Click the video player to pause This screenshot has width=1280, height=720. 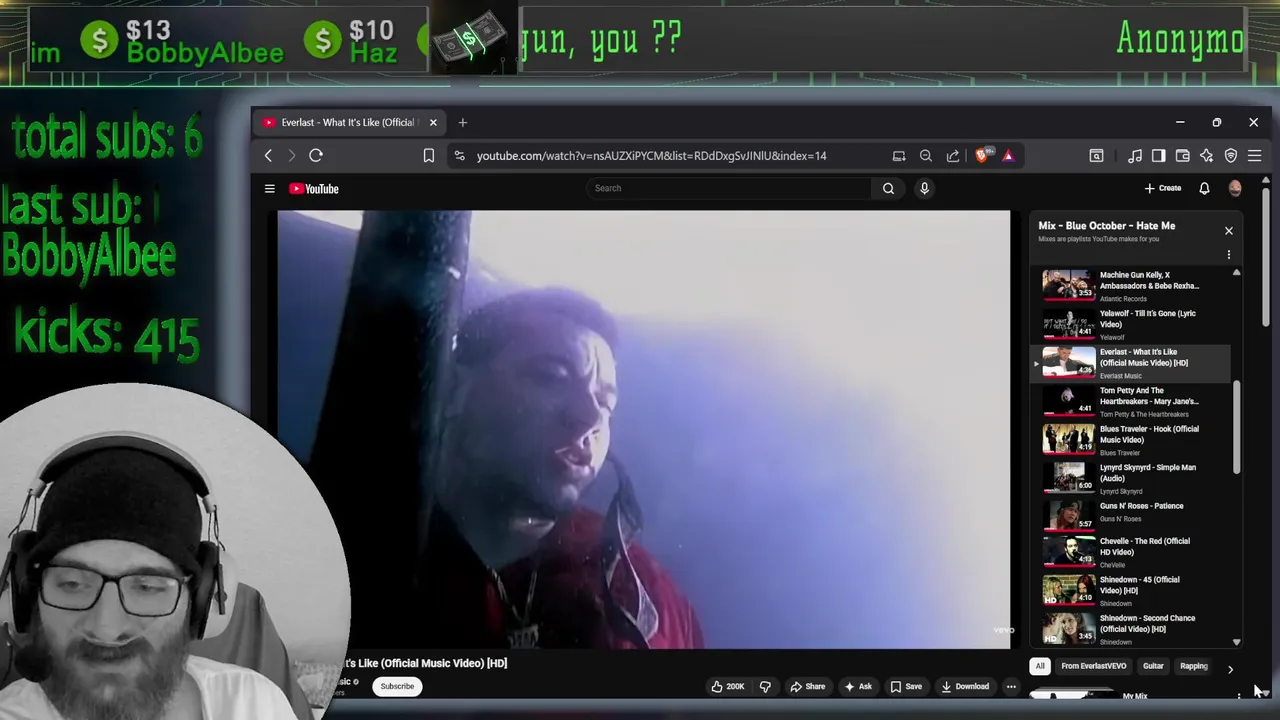tap(644, 429)
